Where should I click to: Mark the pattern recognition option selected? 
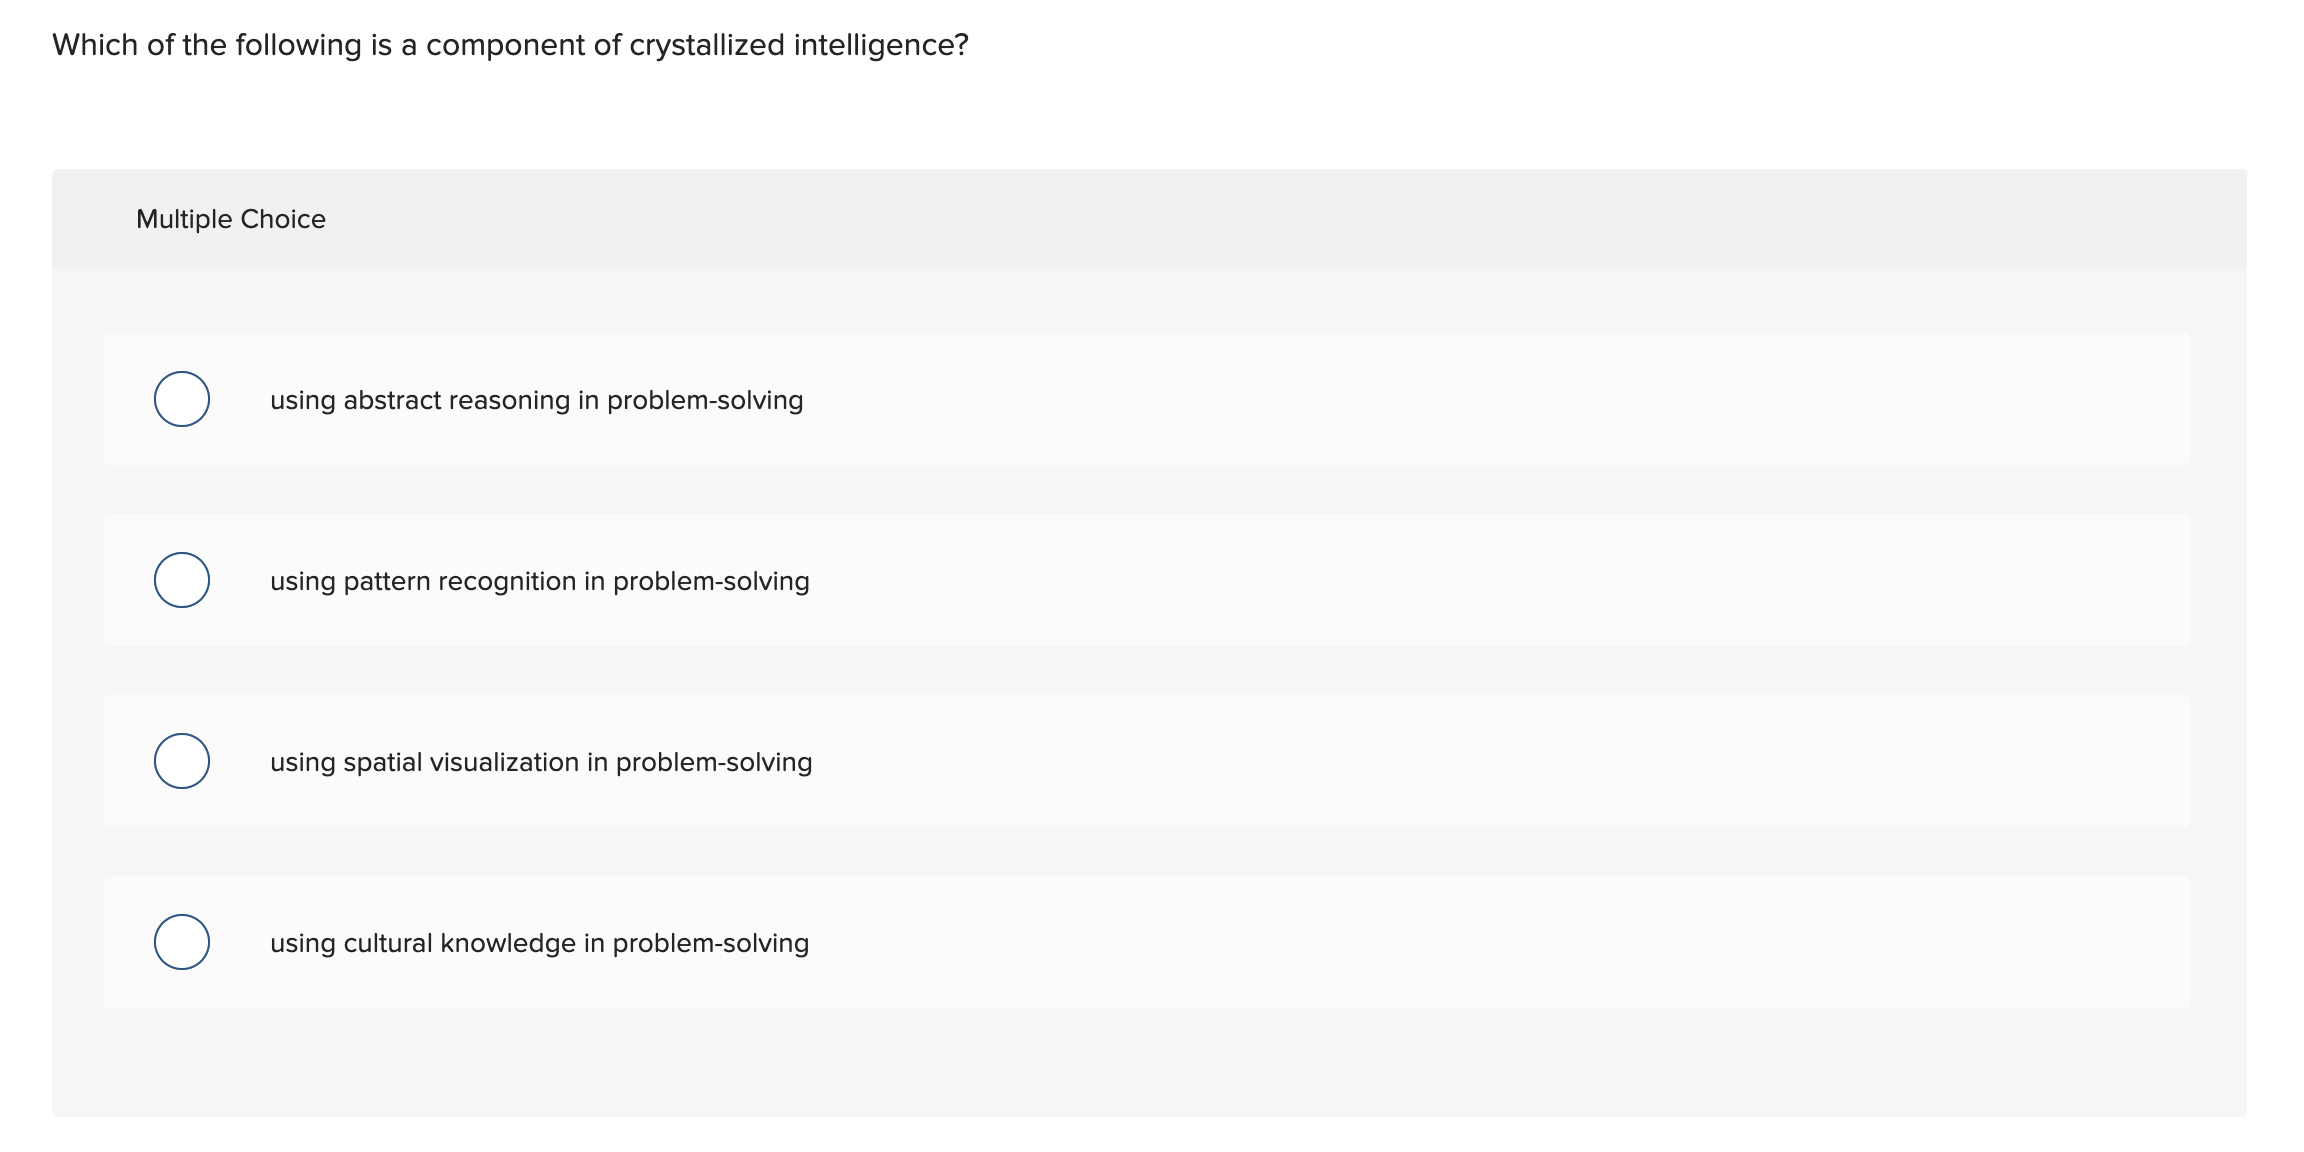182,580
